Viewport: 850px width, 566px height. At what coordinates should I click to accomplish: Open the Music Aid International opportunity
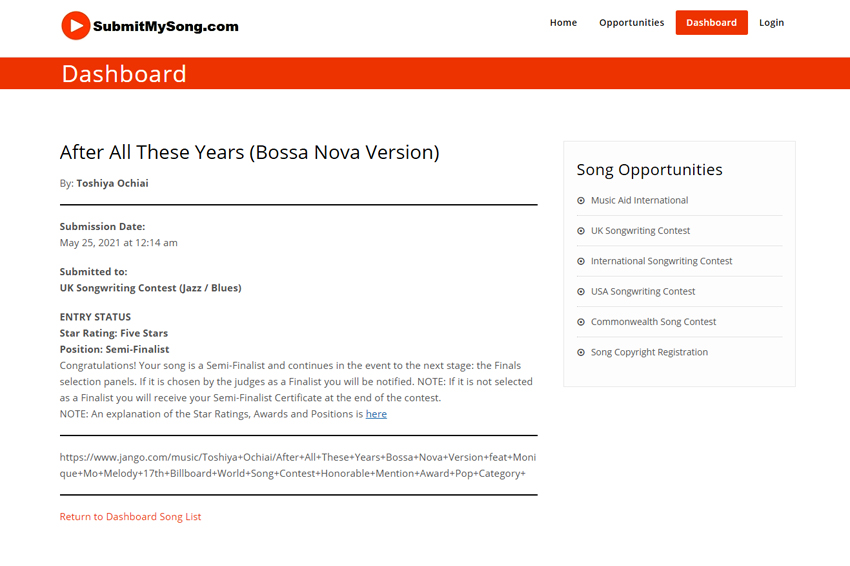click(x=639, y=201)
